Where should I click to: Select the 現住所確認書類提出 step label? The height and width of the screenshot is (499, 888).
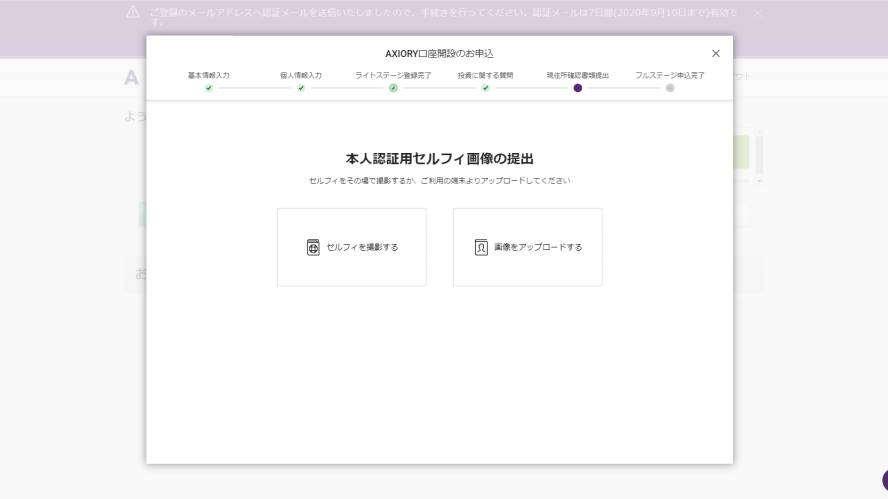(578, 75)
